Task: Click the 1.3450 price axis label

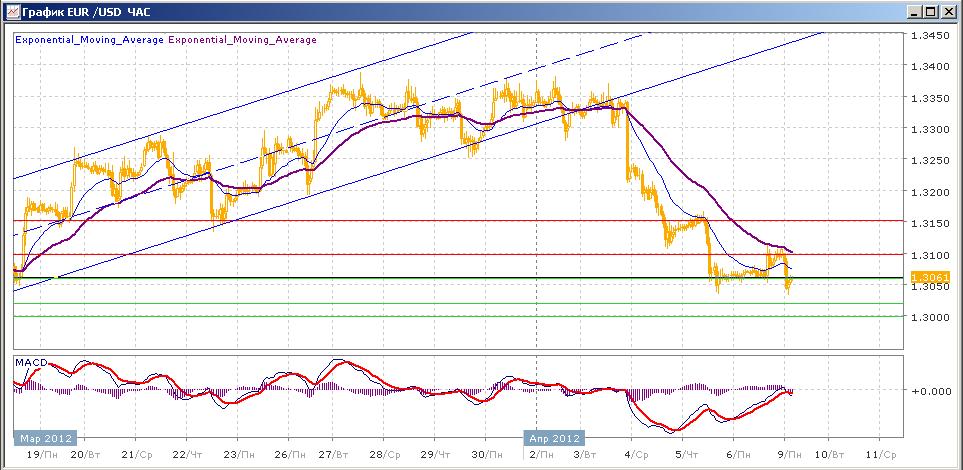Action: point(930,36)
